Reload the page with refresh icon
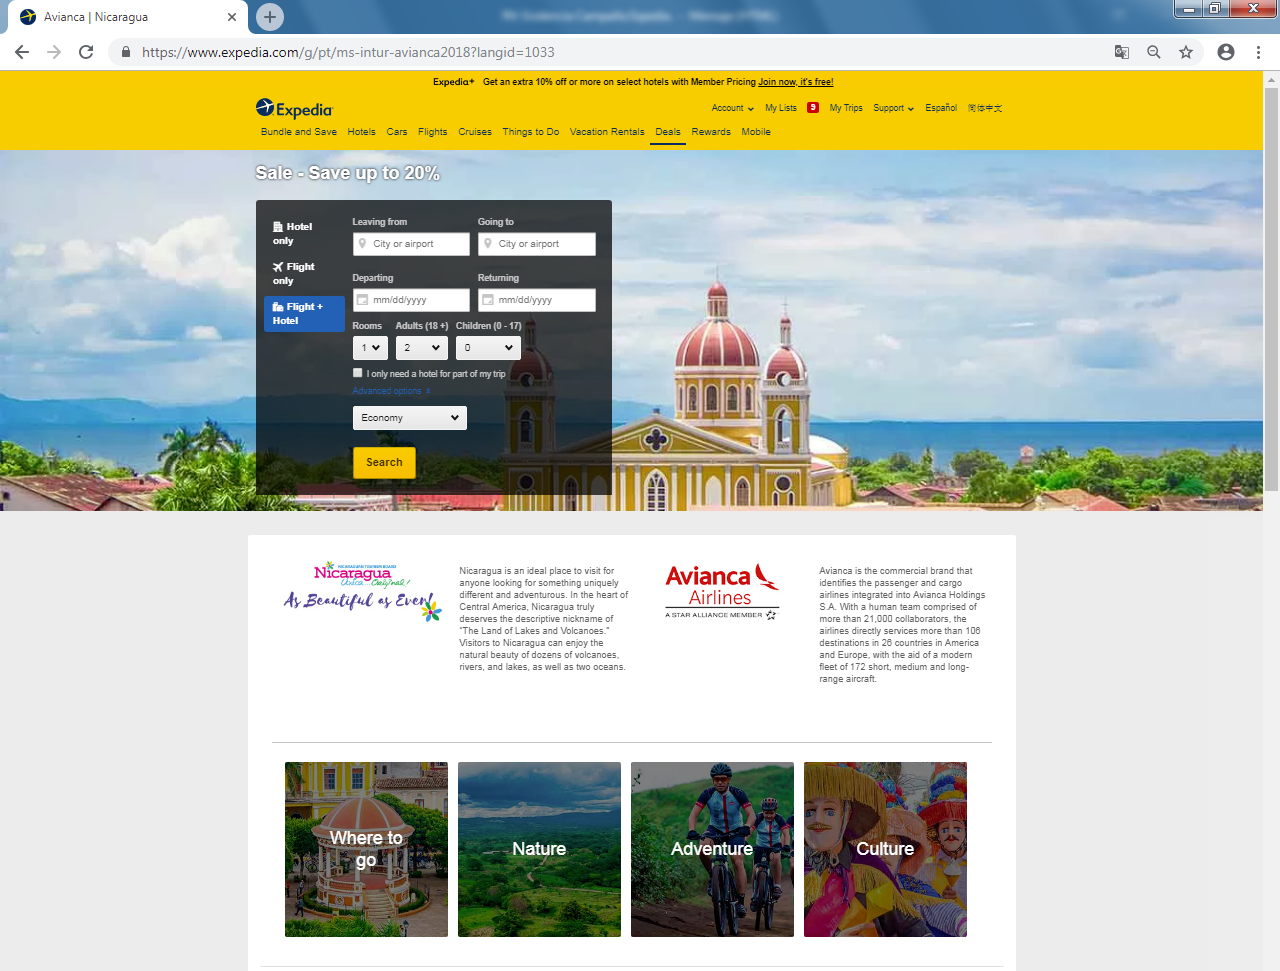The image size is (1280, 971). click(86, 52)
